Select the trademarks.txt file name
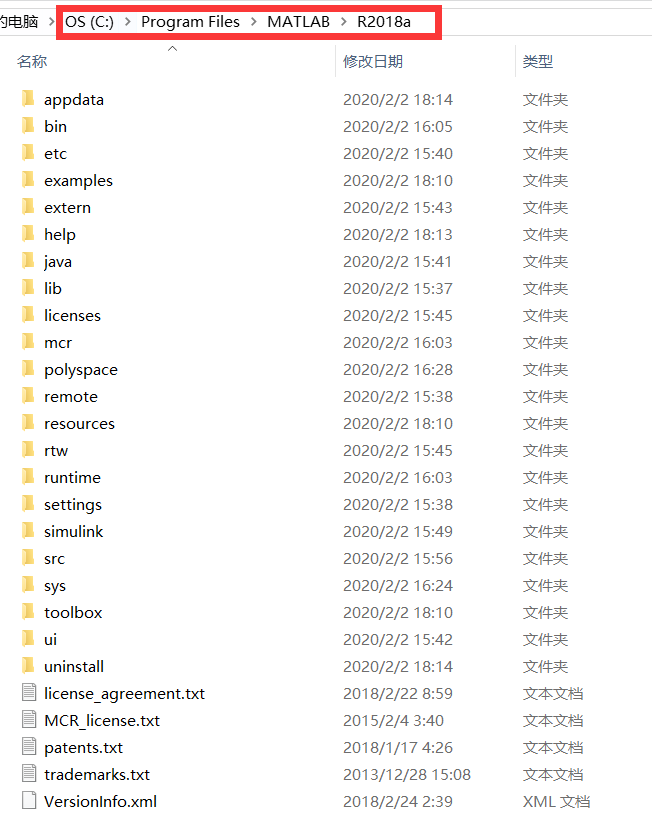 point(97,774)
